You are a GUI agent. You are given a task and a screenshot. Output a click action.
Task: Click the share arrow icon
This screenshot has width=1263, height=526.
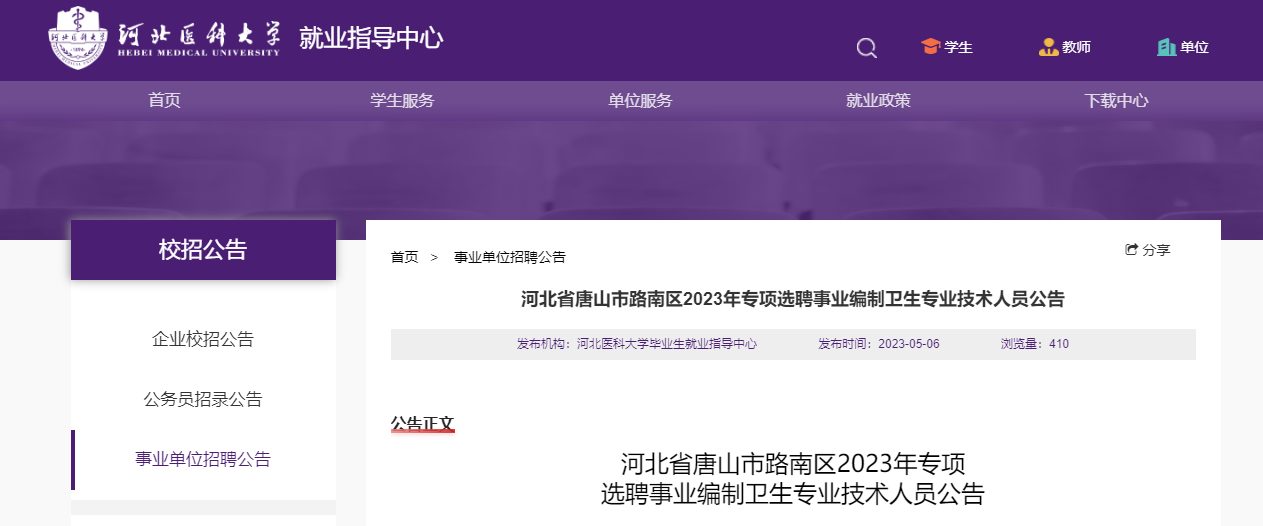coord(1132,250)
